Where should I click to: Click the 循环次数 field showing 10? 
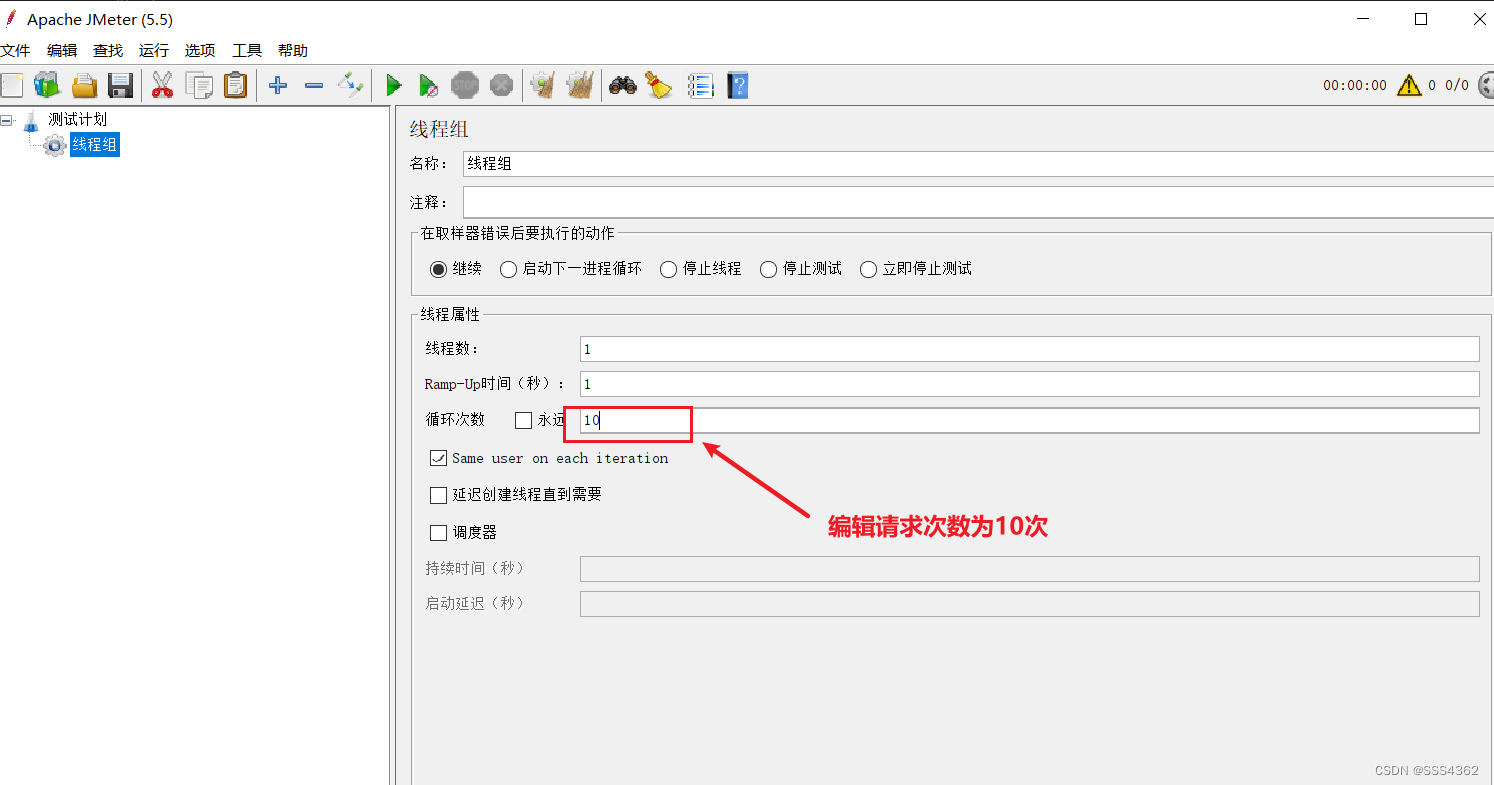tap(1029, 421)
